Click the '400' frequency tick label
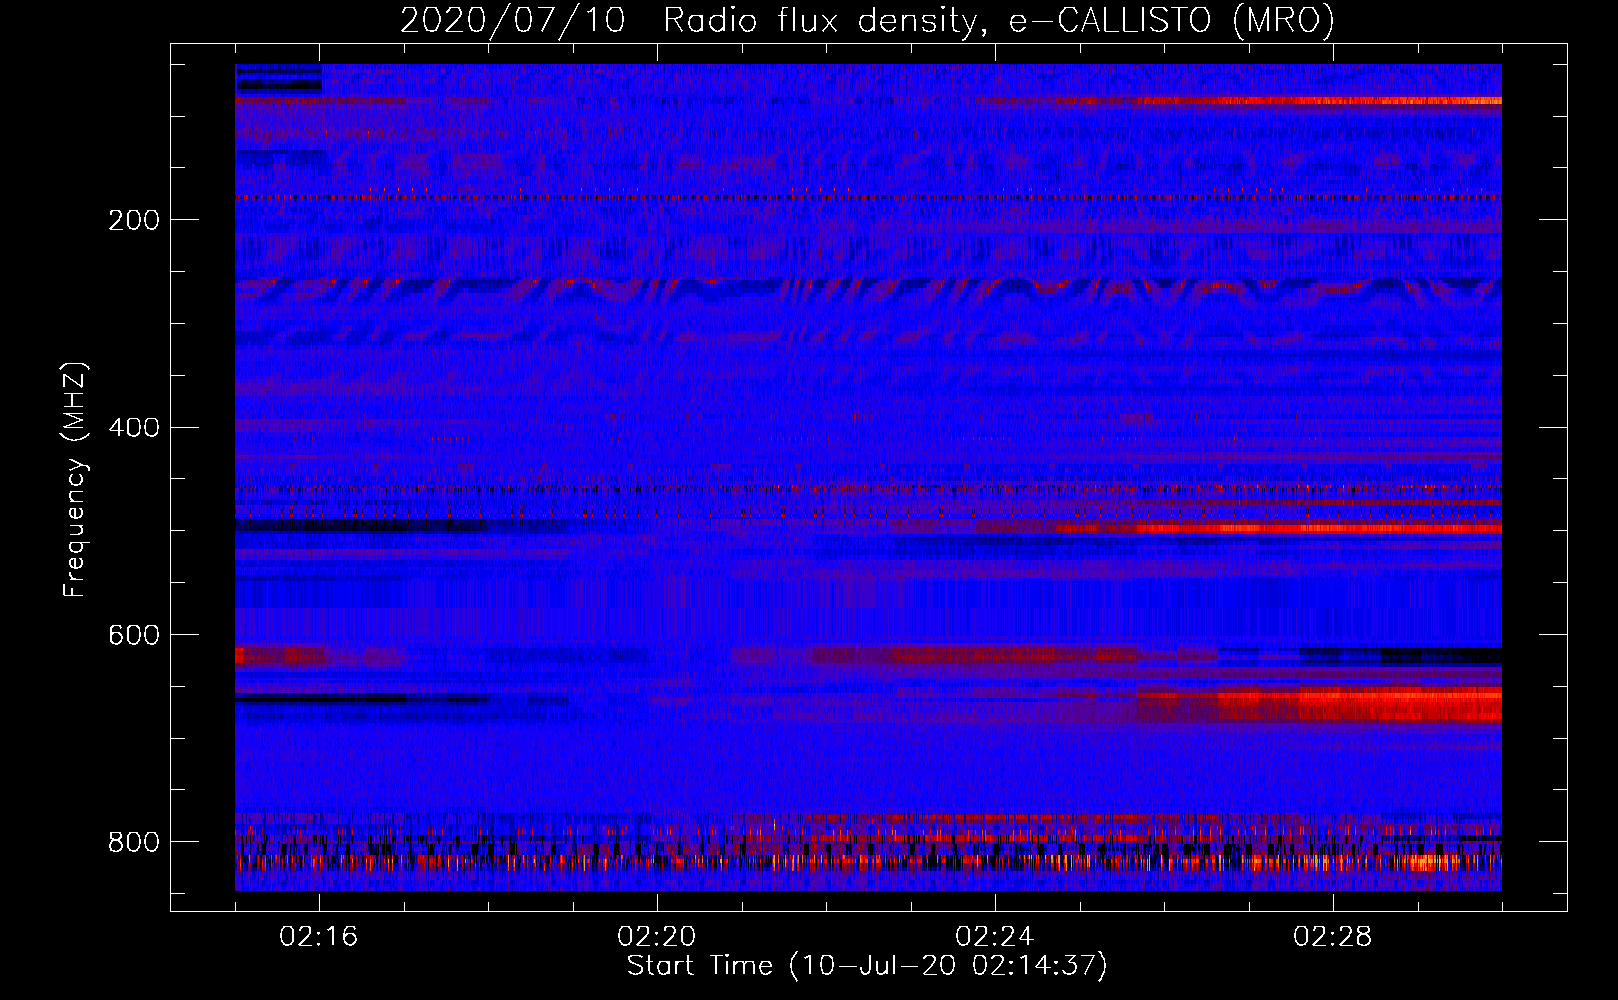Image resolution: width=1618 pixels, height=1000 pixels. tap(134, 428)
